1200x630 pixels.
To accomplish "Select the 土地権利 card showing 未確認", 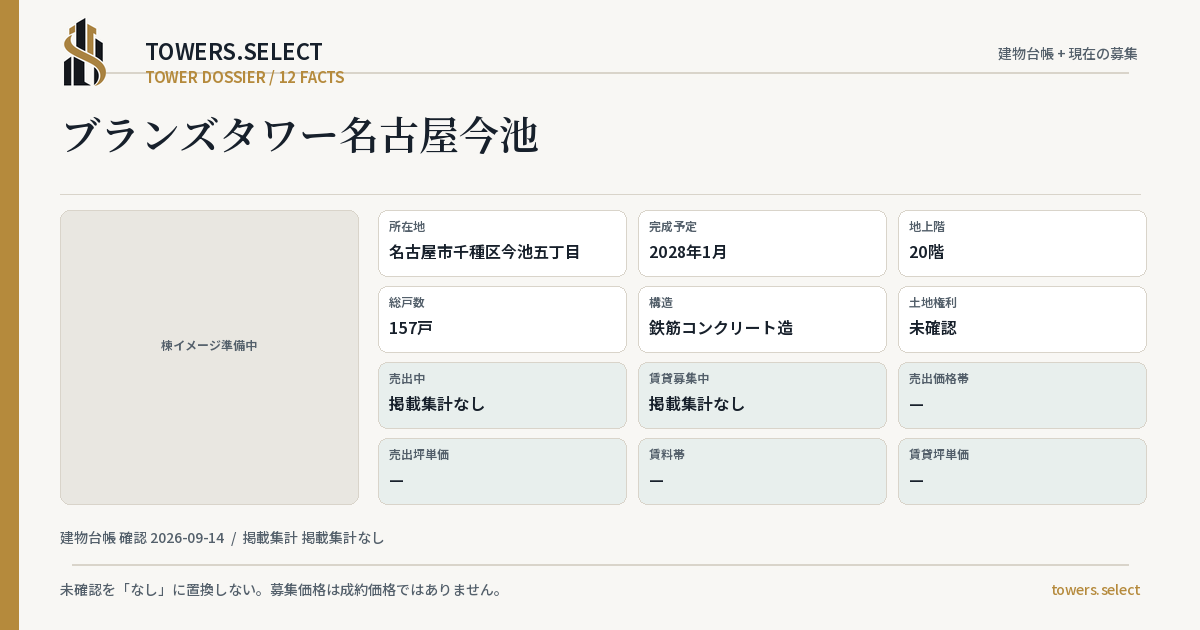I will point(1022,319).
